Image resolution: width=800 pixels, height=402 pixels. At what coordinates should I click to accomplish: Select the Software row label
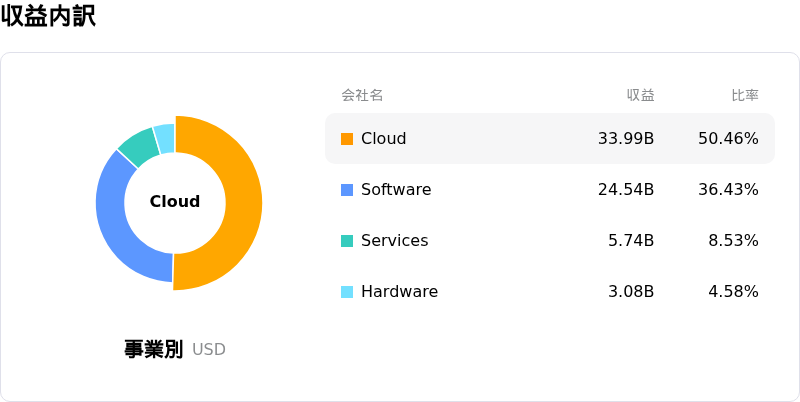396,190
